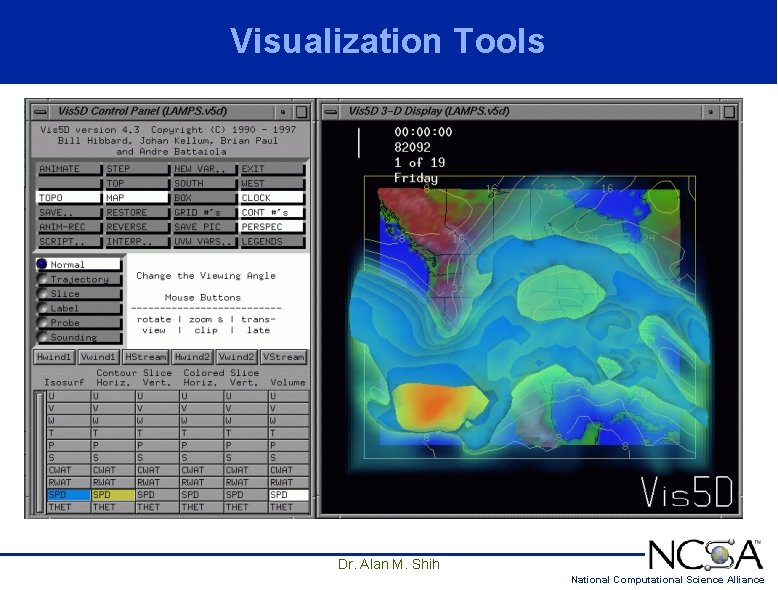Select the Probe mouse mode
Screen dimensions: 778x590
click(79, 323)
